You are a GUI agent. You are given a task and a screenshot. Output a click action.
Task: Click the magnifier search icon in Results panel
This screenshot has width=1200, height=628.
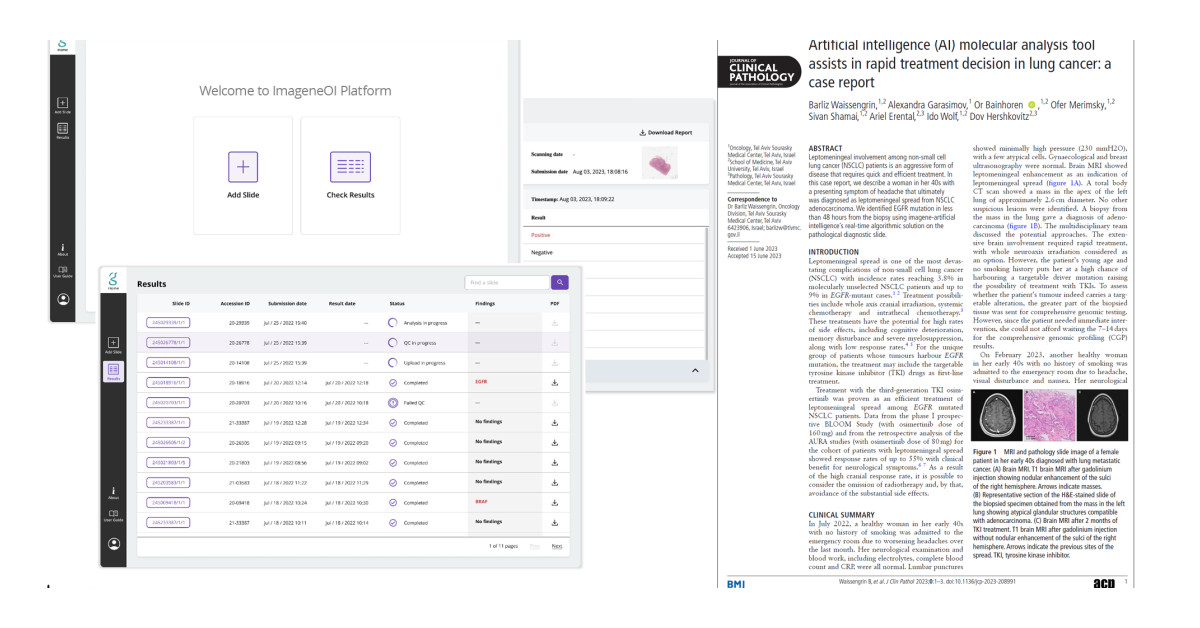pyautogui.click(x=560, y=281)
